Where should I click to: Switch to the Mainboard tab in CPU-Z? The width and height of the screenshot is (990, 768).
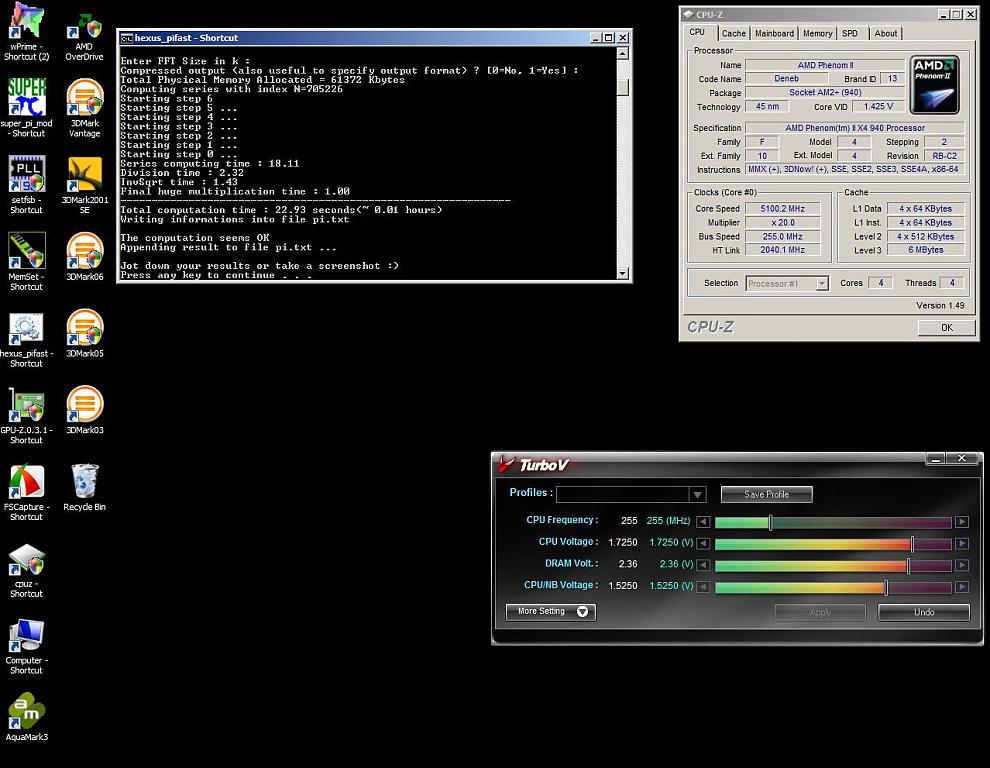coord(775,33)
